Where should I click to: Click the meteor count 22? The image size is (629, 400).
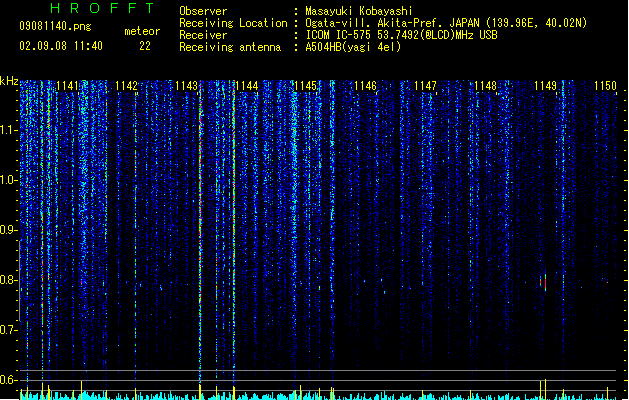tap(145, 46)
